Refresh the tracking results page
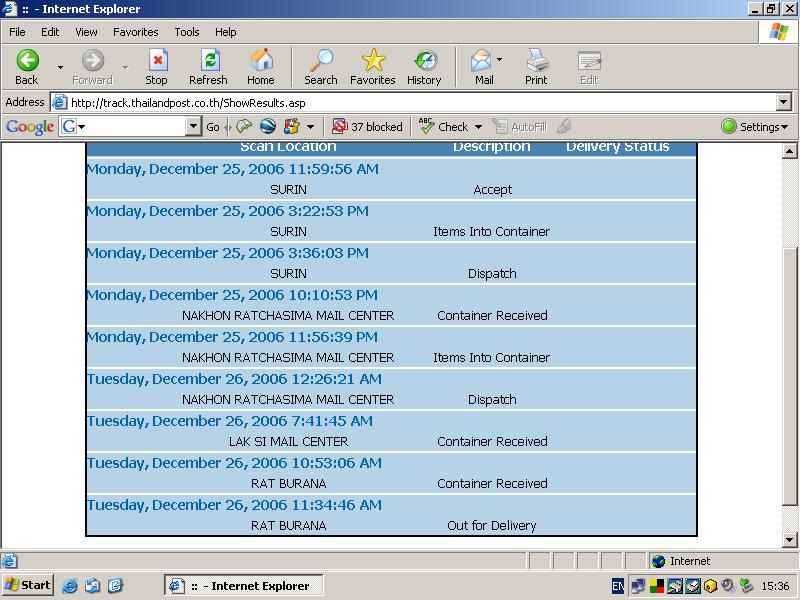This screenshot has width=800, height=600. click(208, 66)
